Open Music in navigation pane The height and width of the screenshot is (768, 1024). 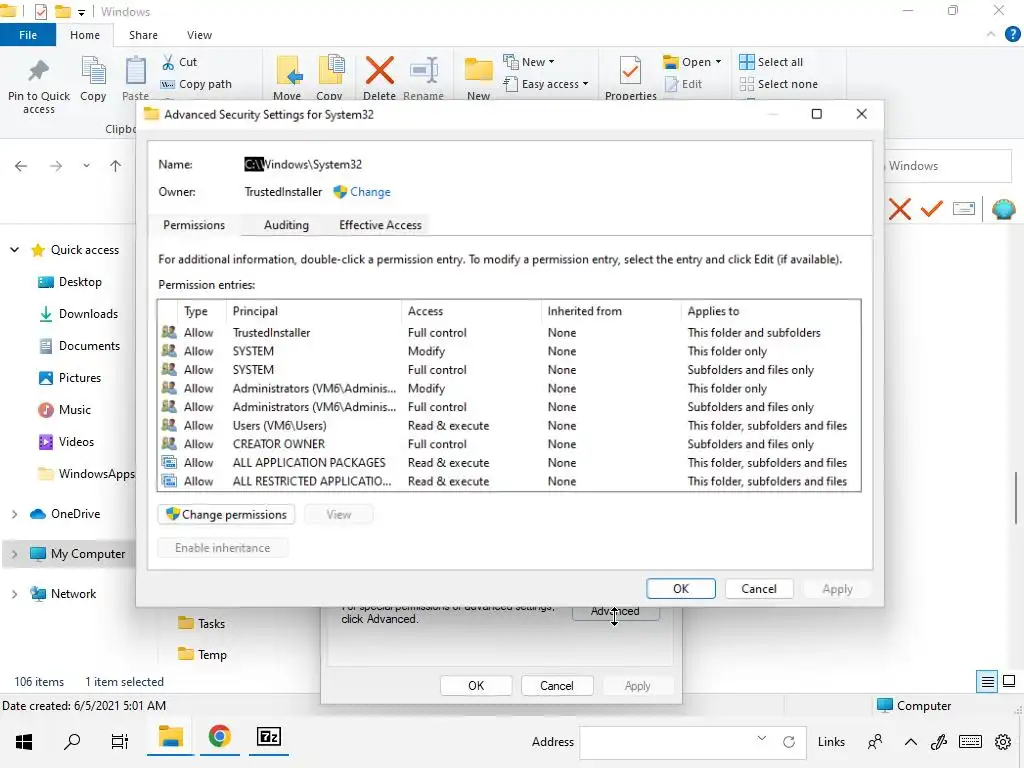pos(65,410)
